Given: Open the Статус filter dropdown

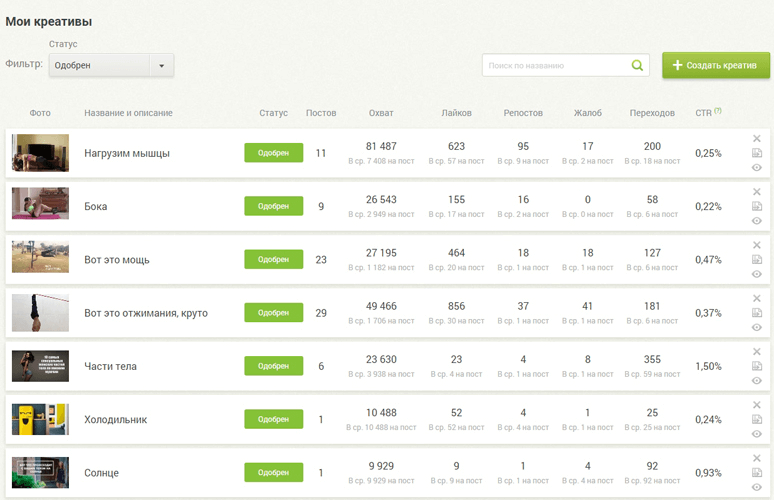Looking at the screenshot, I should (111, 66).
